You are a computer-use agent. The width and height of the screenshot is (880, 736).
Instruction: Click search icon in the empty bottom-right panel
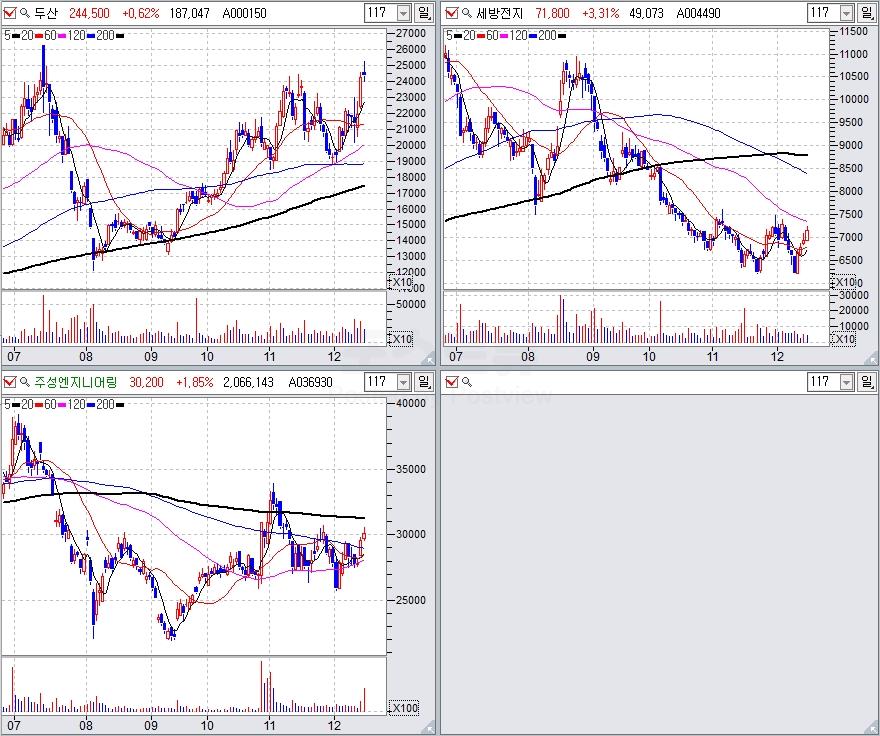pyautogui.click(x=467, y=382)
